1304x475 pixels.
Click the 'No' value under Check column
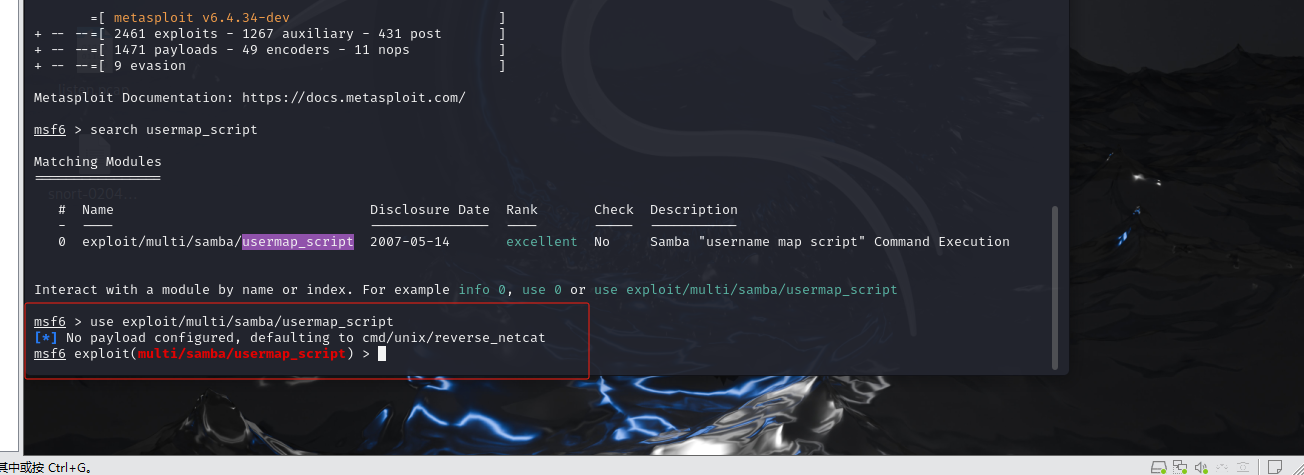click(x=602, y=242)
